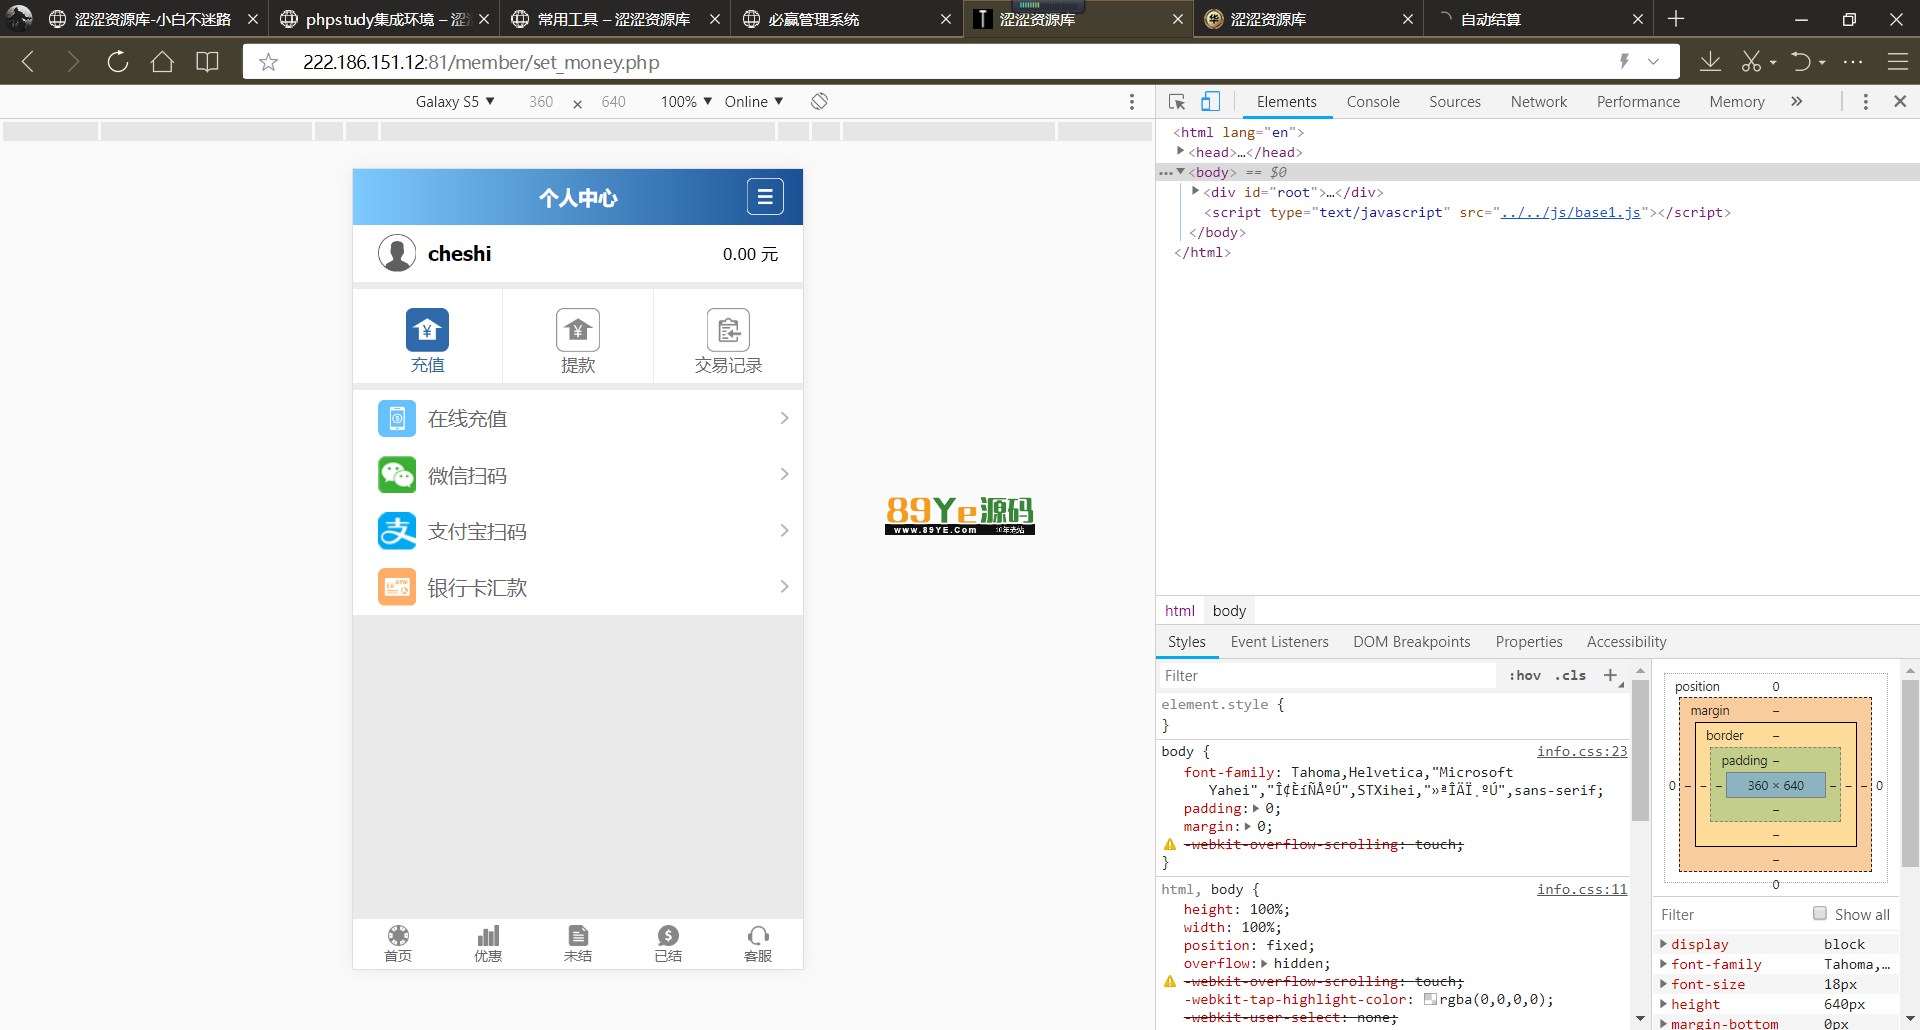Open the downloads icon in the browser toolbar
Image resolution: width=1920 pixels, height=1030 pixels.
click(x=1710, y=62)
